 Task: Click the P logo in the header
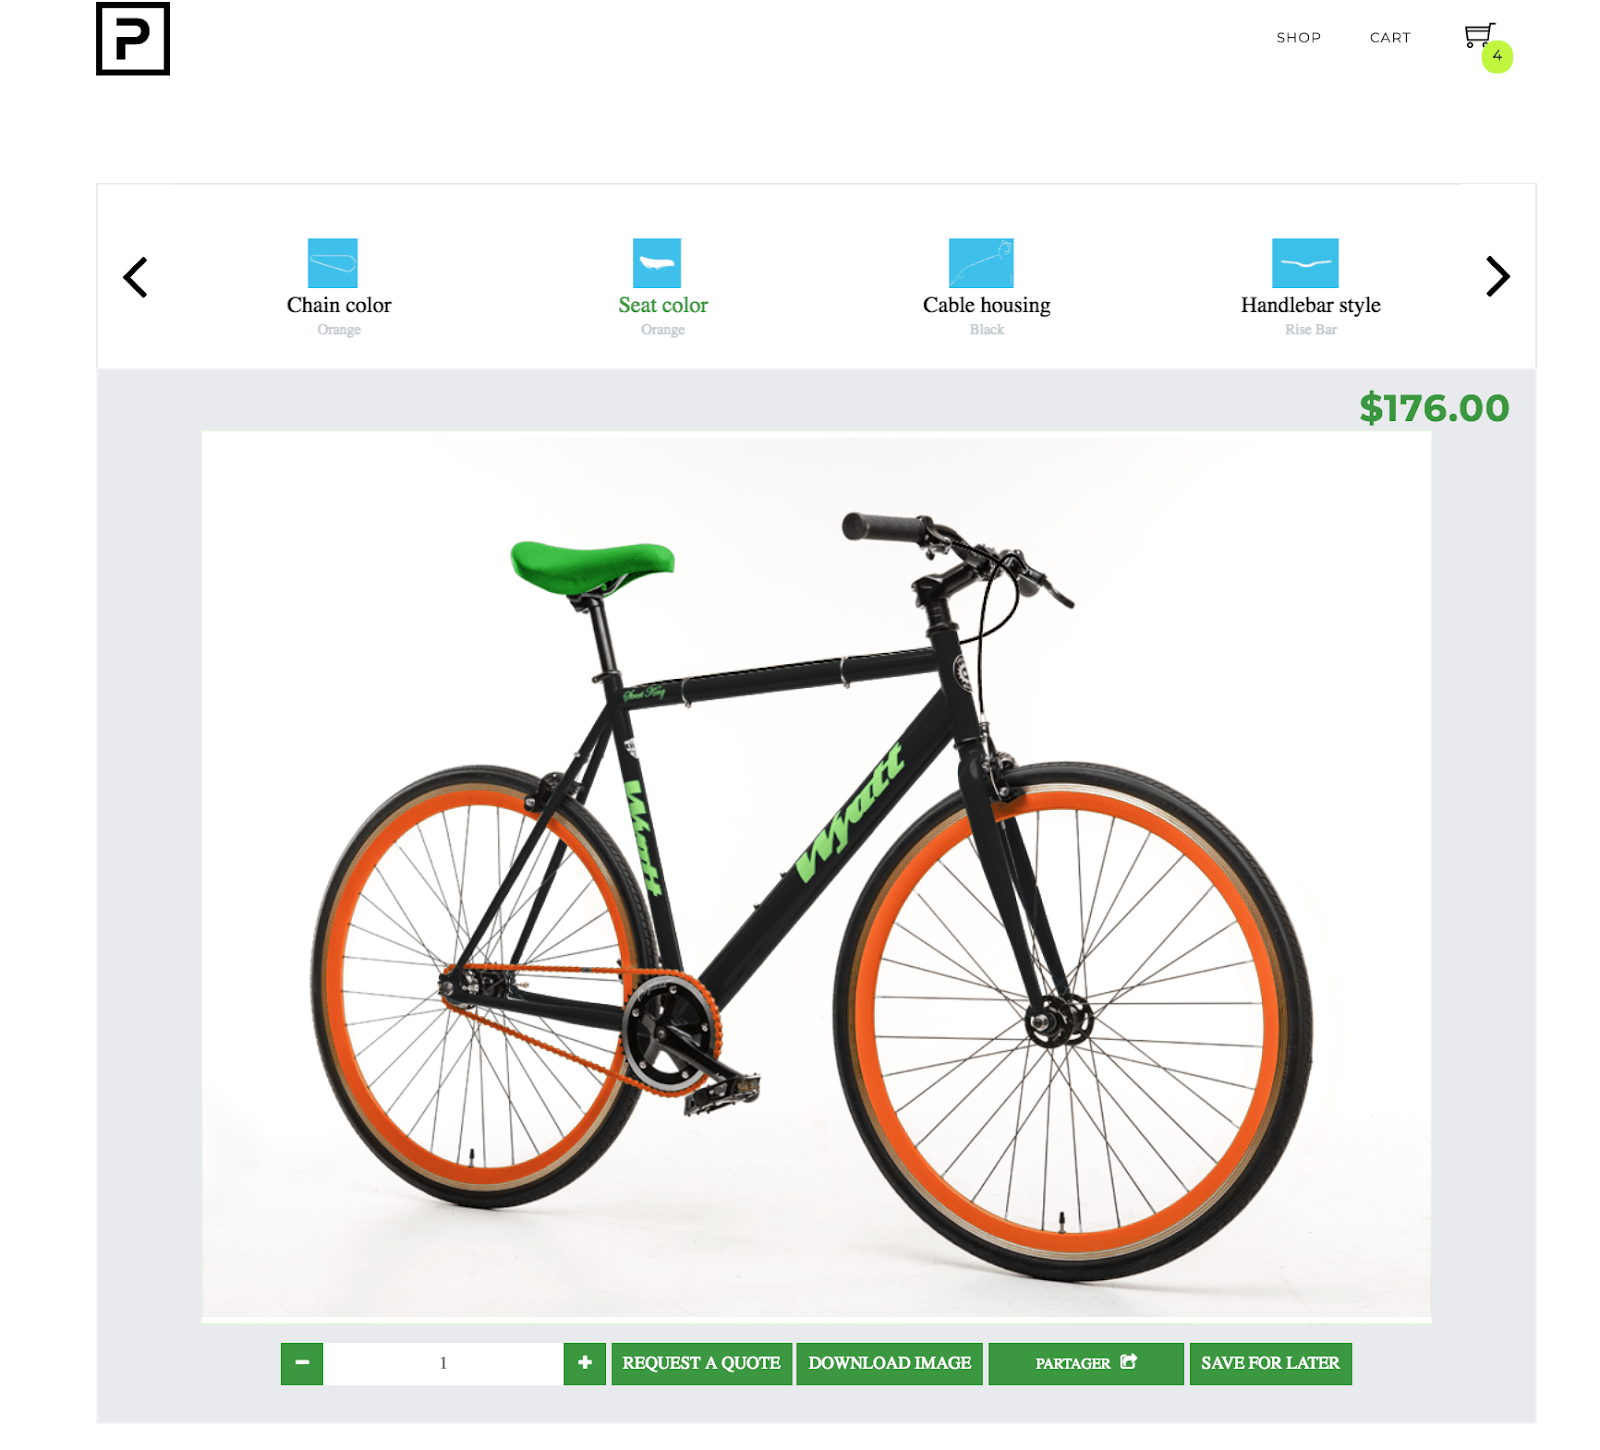[x=133, y=39]
